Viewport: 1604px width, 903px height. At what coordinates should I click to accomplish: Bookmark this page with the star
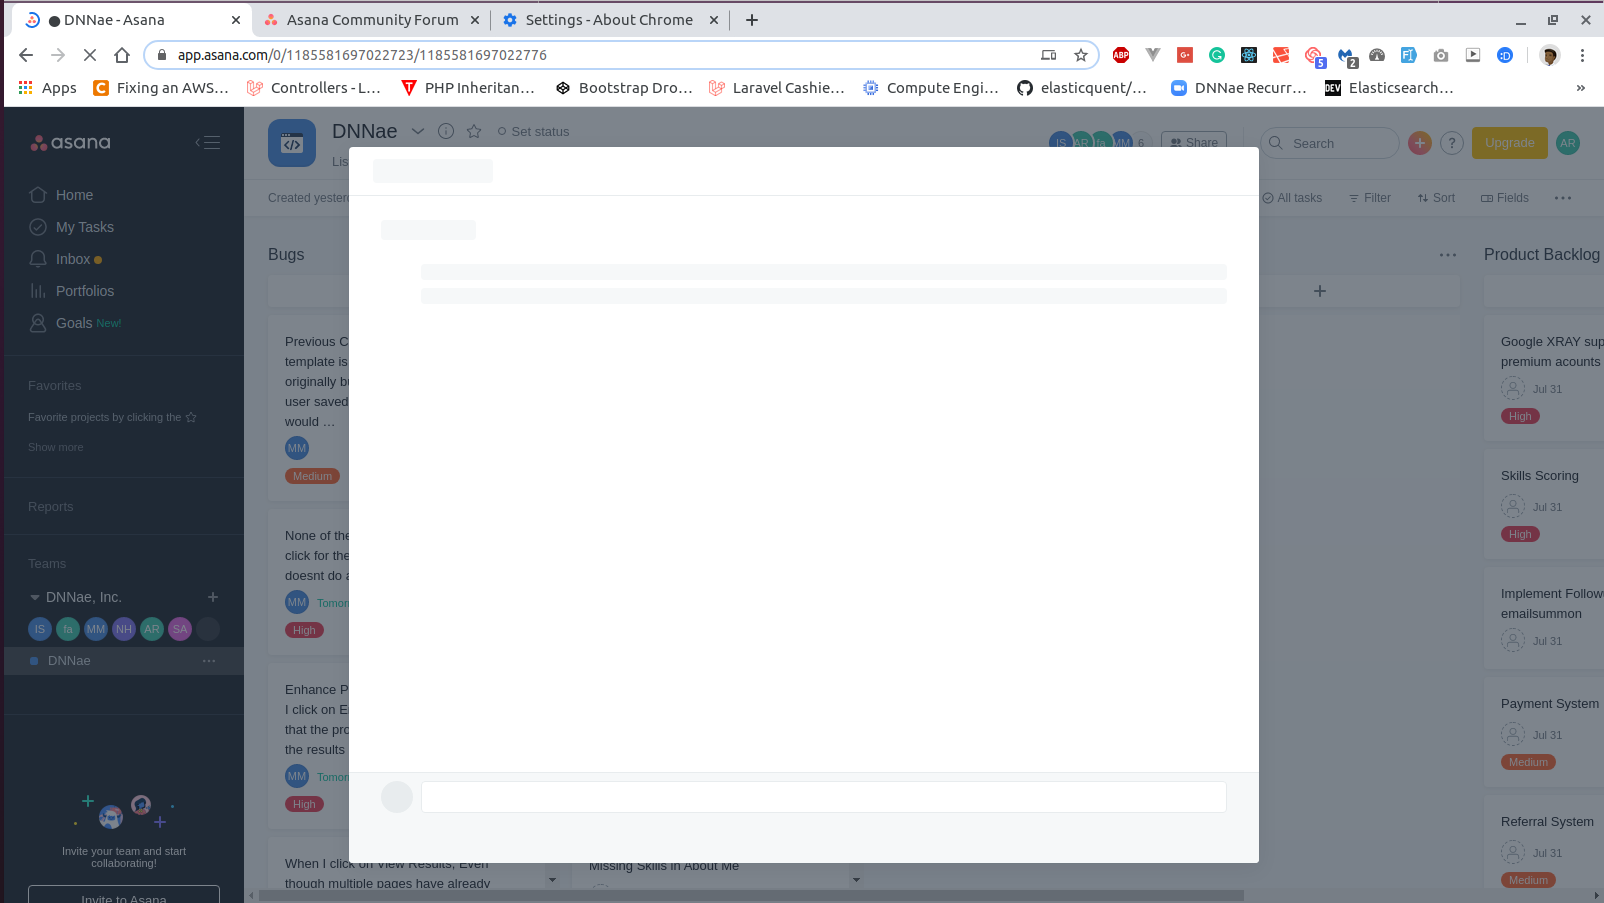(1081, 55)
